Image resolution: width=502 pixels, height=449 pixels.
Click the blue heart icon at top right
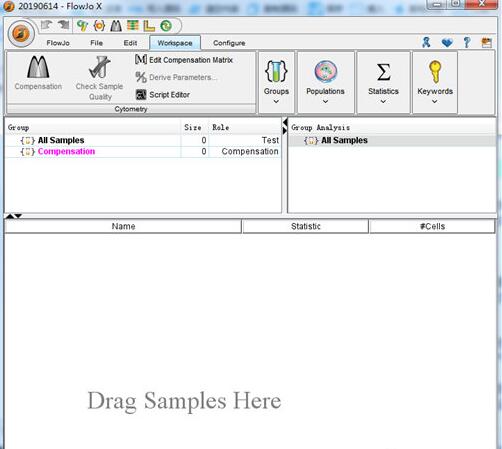[447, 42]
